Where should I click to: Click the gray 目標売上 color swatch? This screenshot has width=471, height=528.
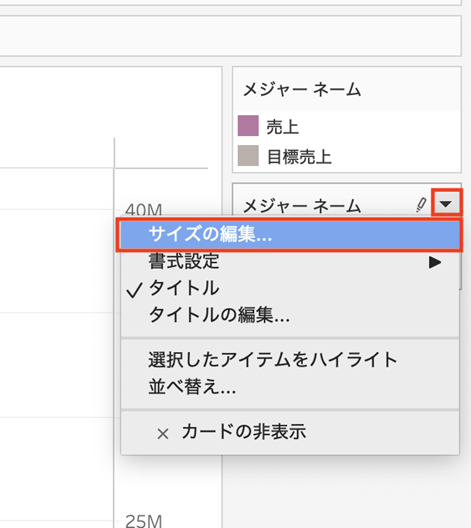tap(248, 156)
